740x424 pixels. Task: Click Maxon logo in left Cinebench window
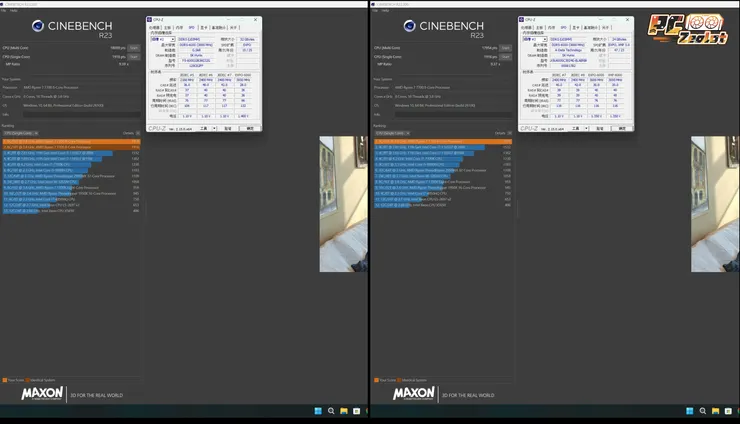tap(42, 394)
